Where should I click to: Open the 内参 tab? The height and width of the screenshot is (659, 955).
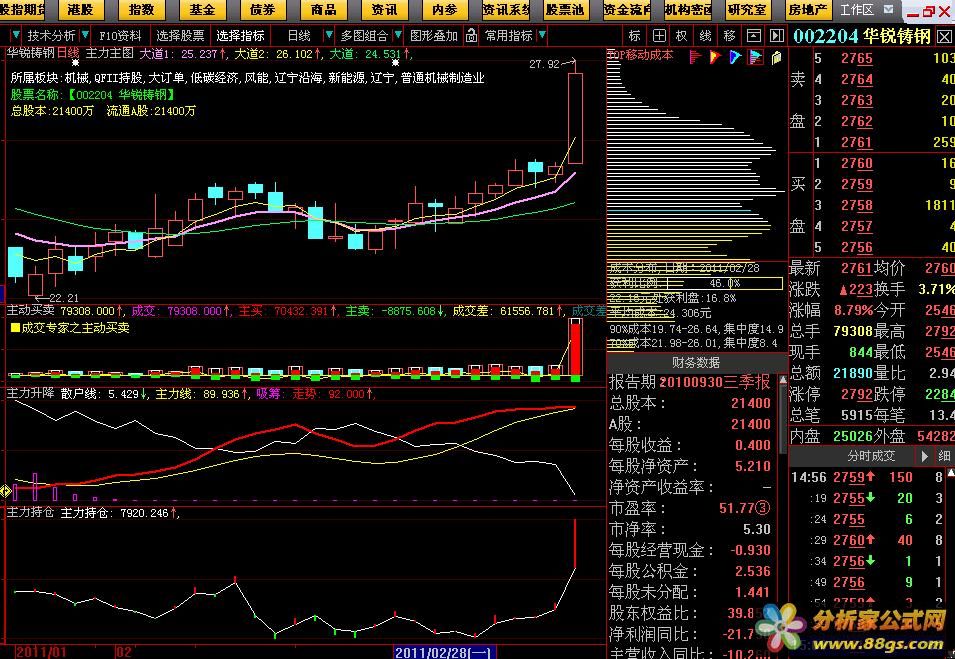coord(445,10)
